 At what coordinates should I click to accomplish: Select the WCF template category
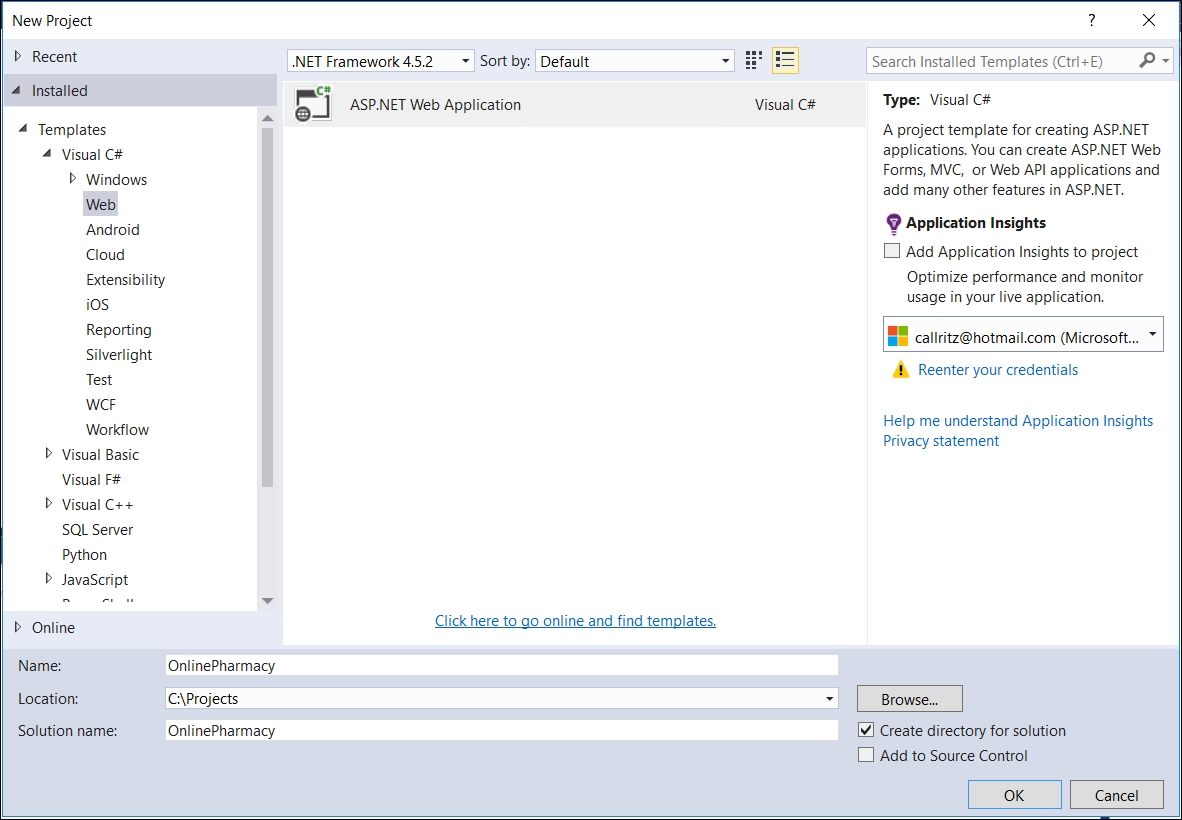coord(101,404)
